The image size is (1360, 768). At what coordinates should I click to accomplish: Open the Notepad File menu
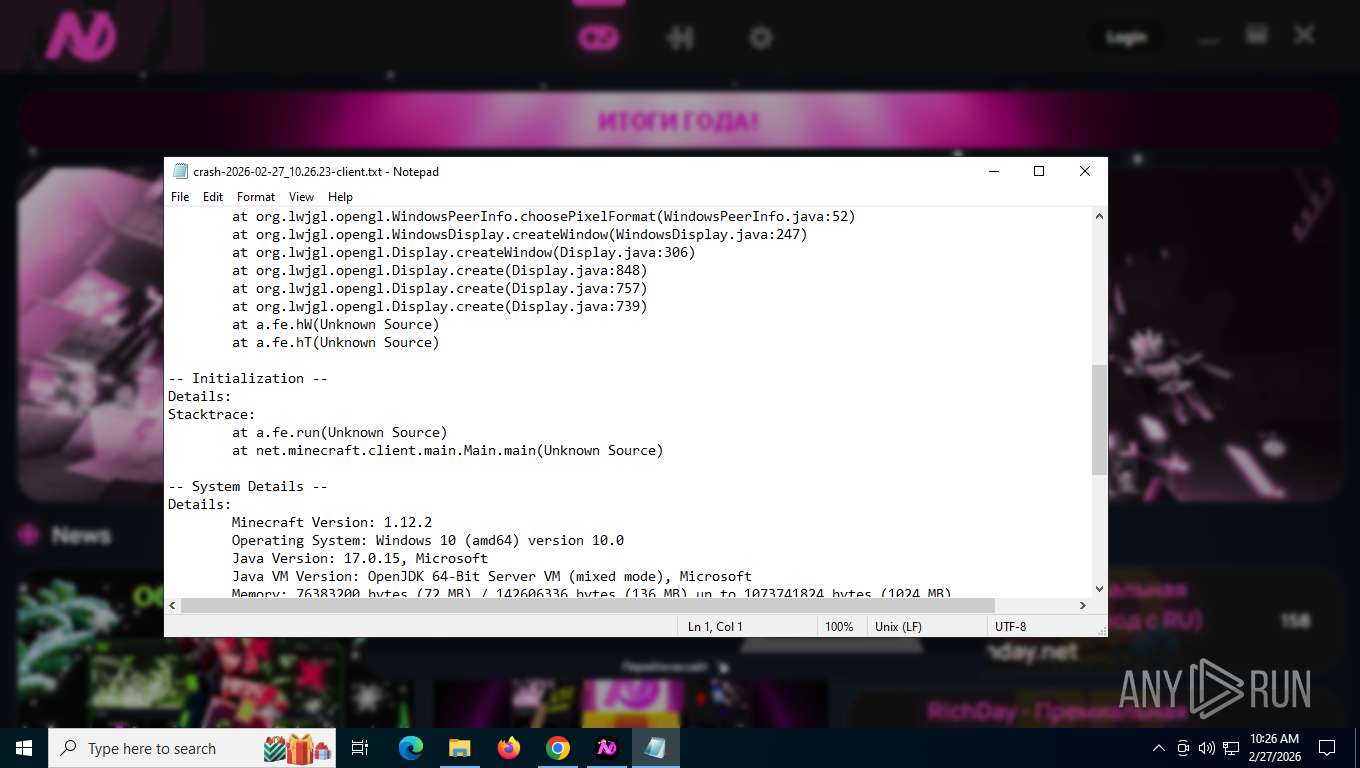point(180,197)
